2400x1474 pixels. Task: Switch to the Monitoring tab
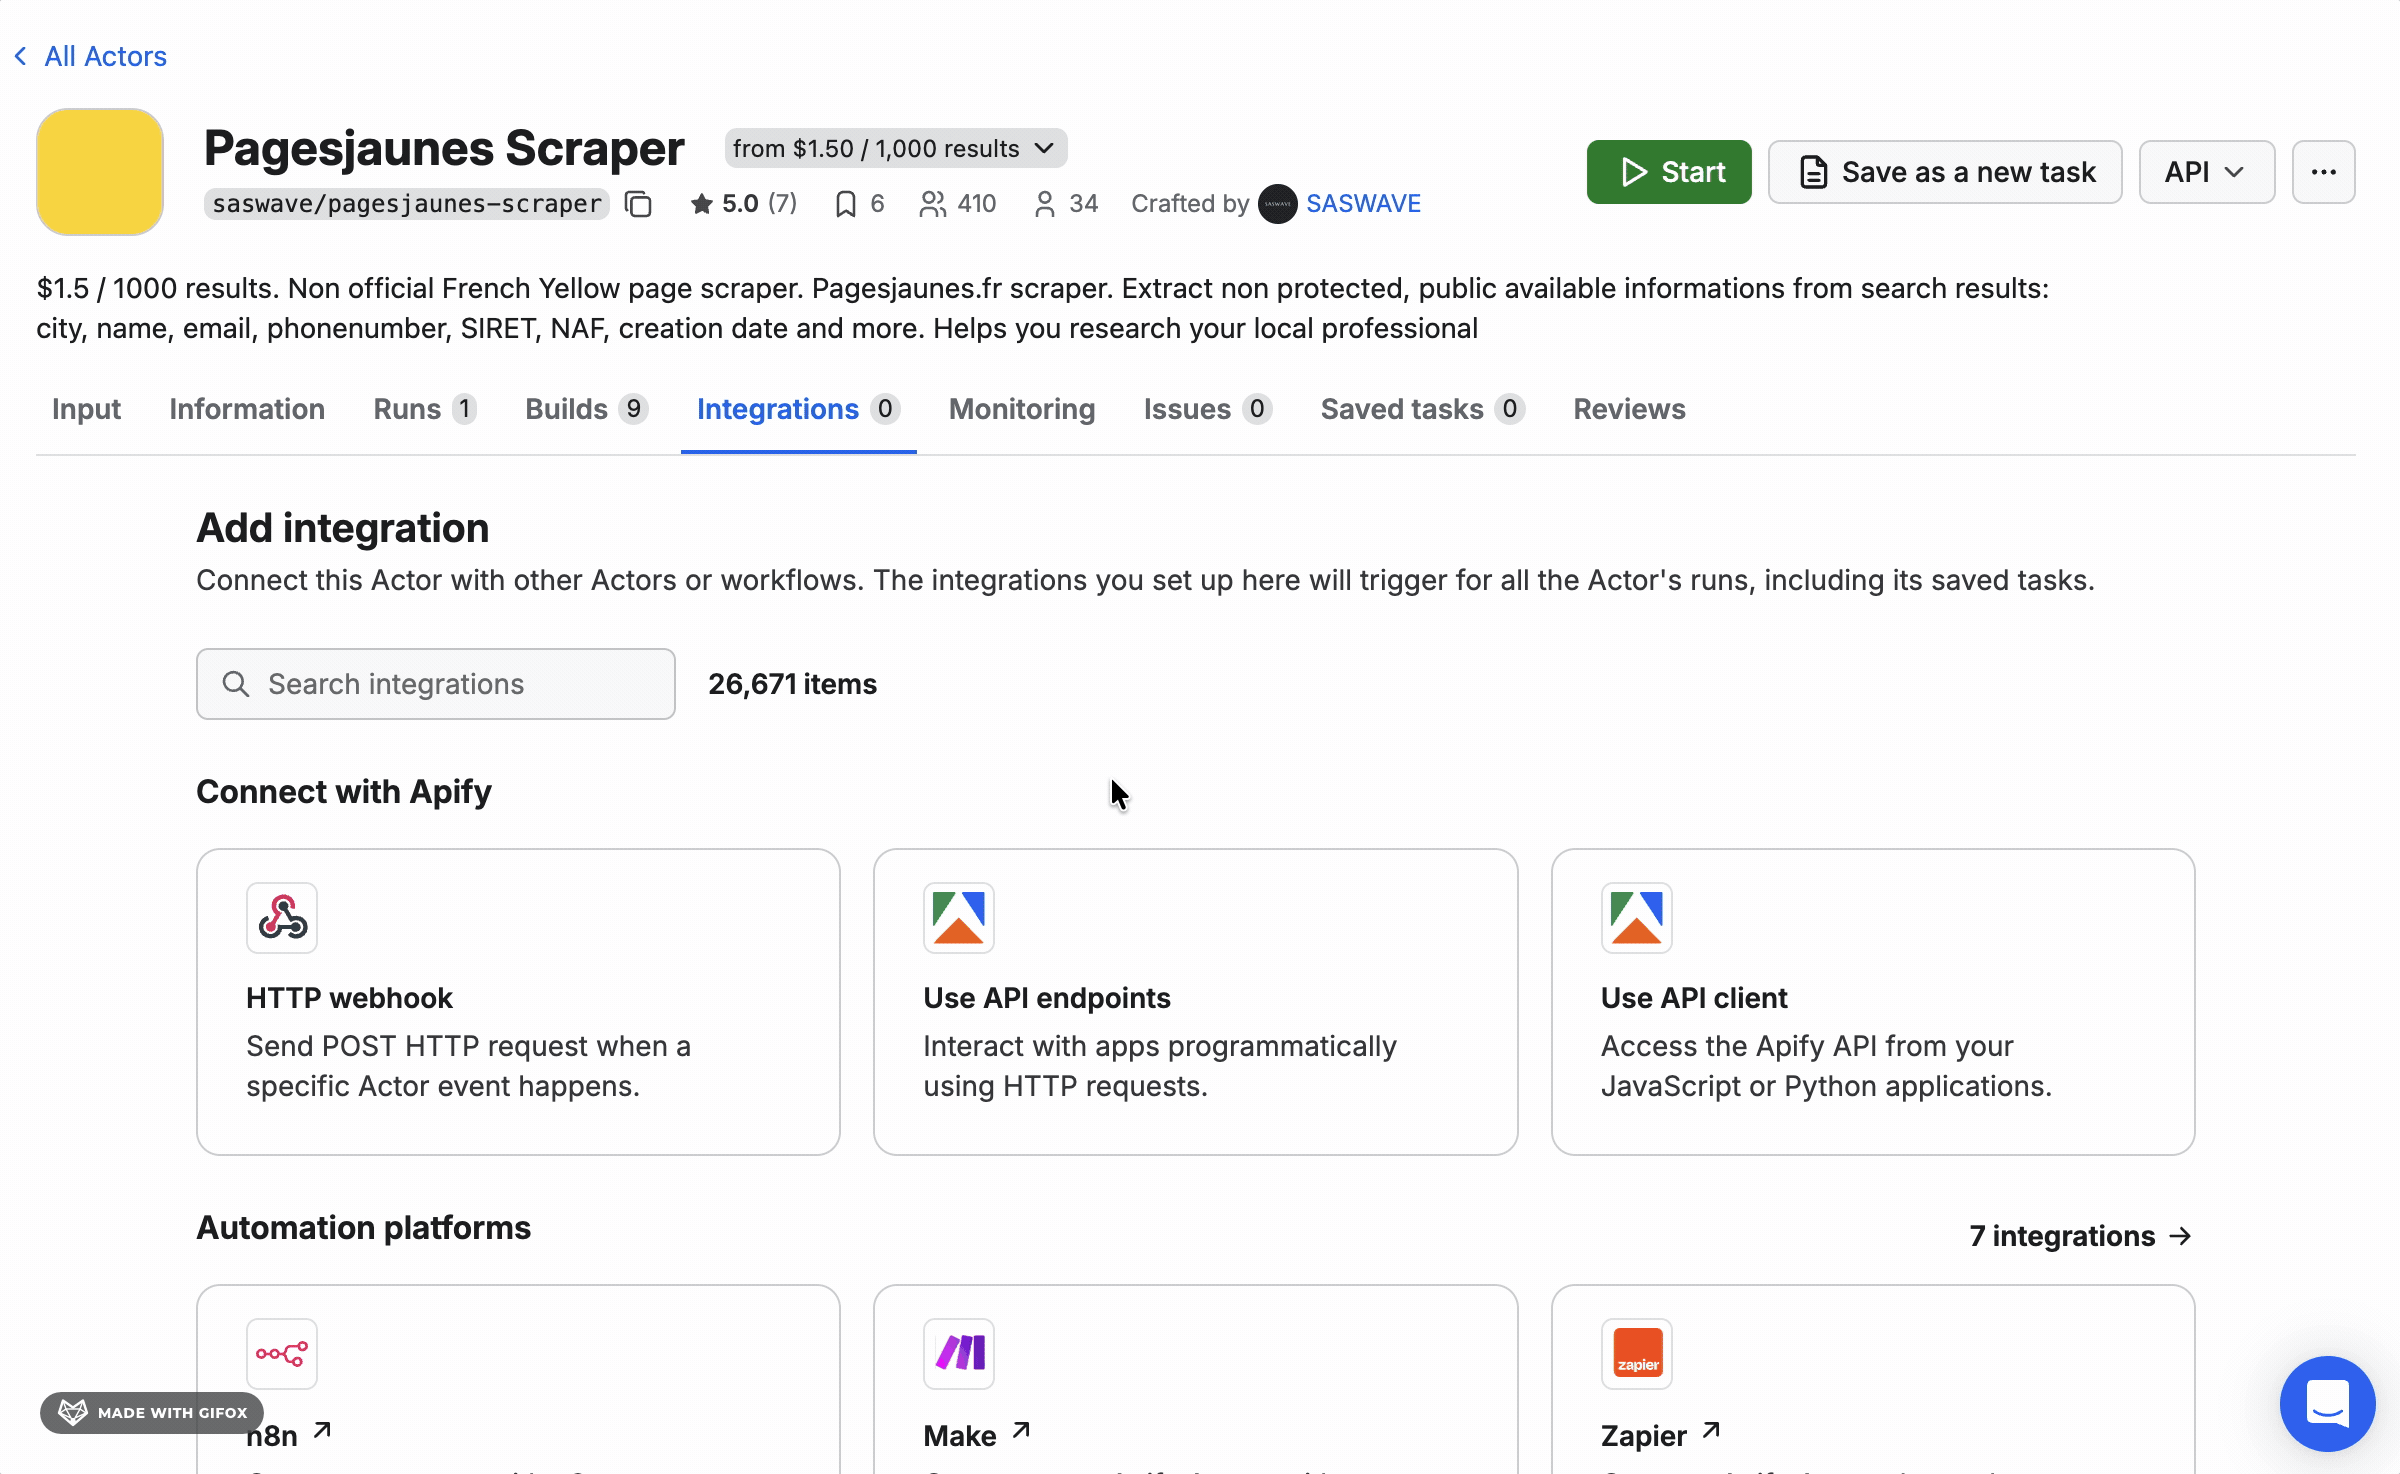coord(1022,409)
